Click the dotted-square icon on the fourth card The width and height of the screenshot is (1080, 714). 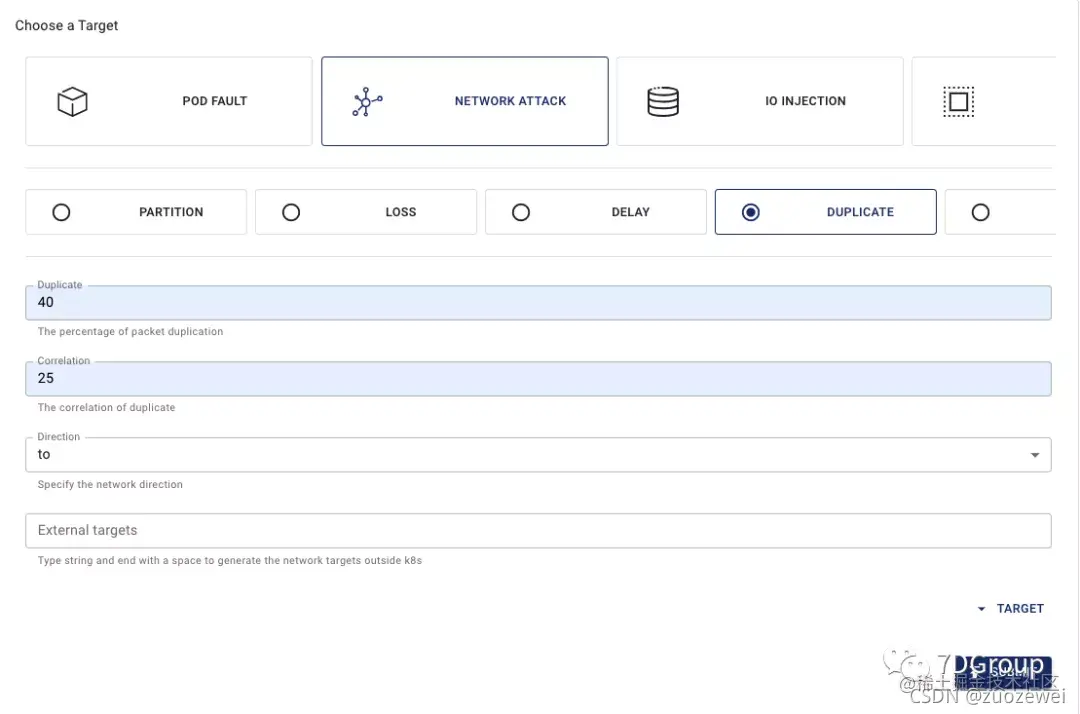(958, 102)
